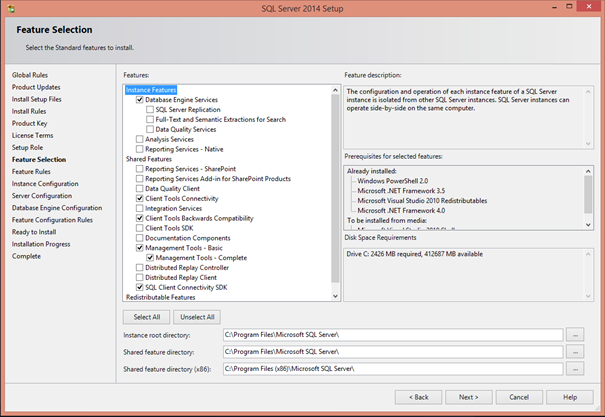Screen dimensions: 605x417
Task: Click the Unselect All button
Action: [197, 317]
